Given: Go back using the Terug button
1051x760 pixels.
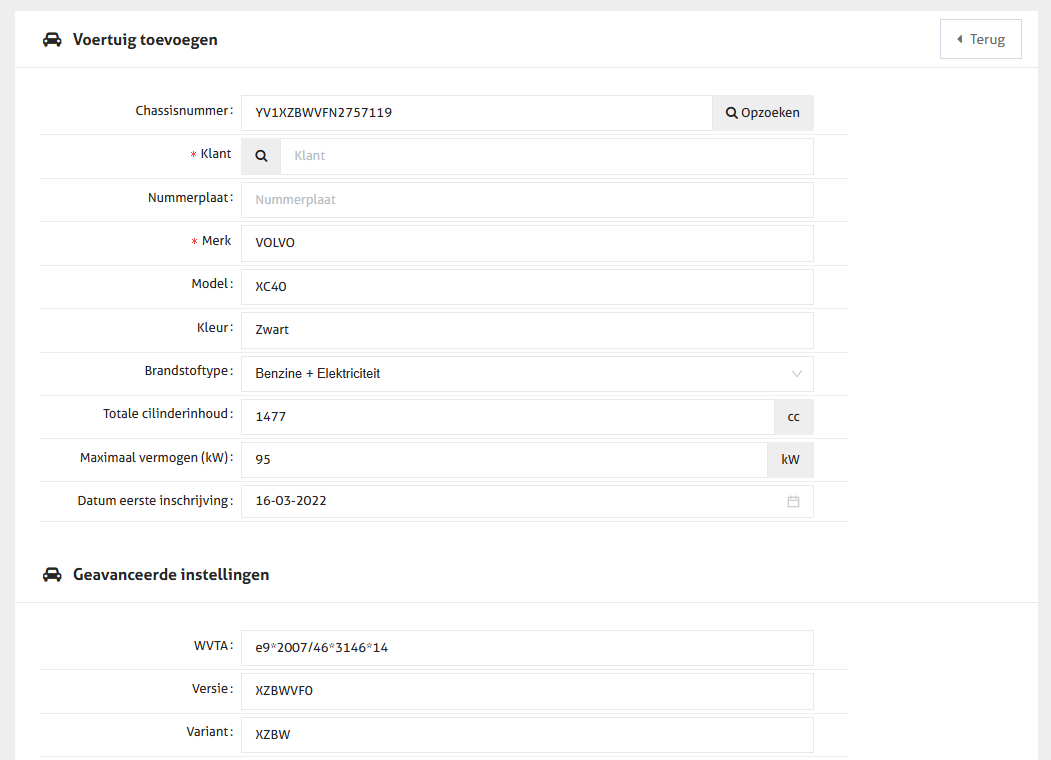Looking at the screenshot, I should tap(980, 39).
